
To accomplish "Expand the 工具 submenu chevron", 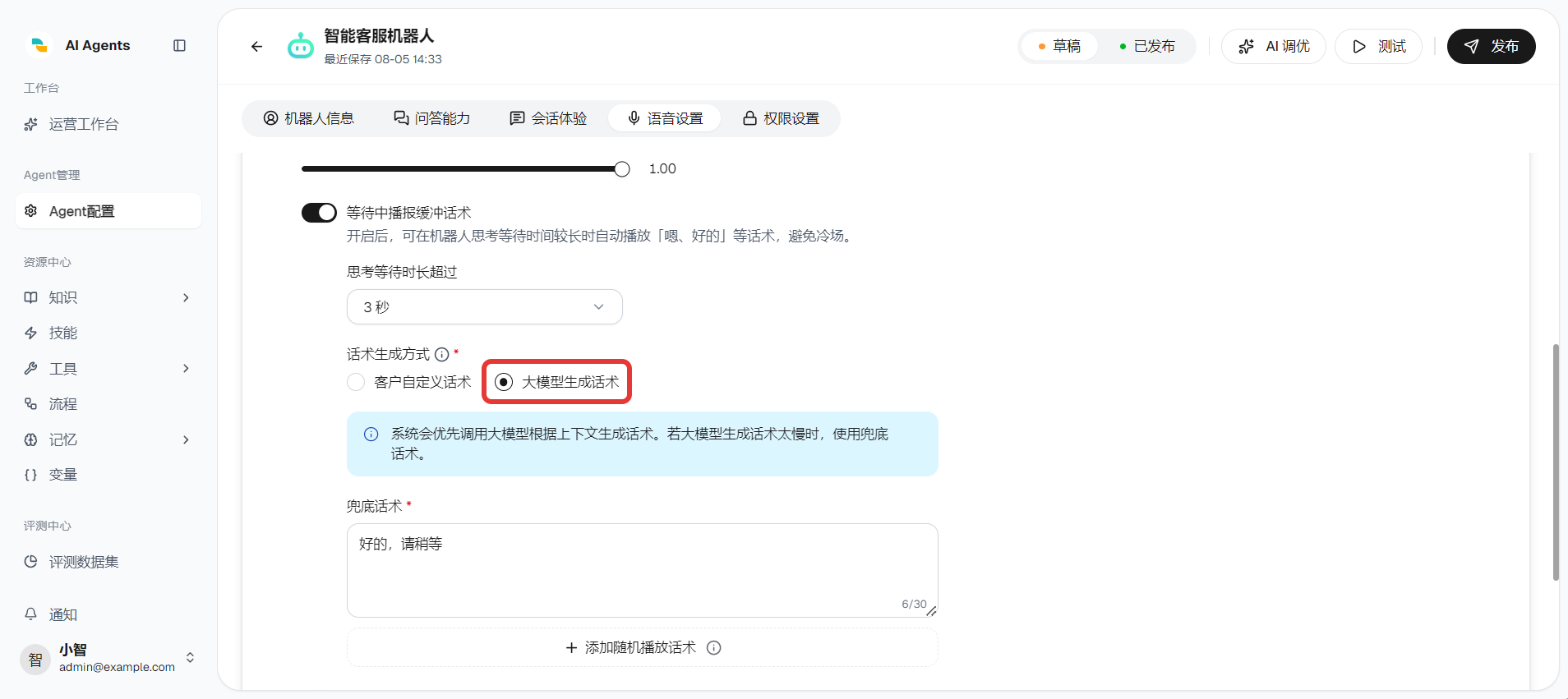I will 186,368.
